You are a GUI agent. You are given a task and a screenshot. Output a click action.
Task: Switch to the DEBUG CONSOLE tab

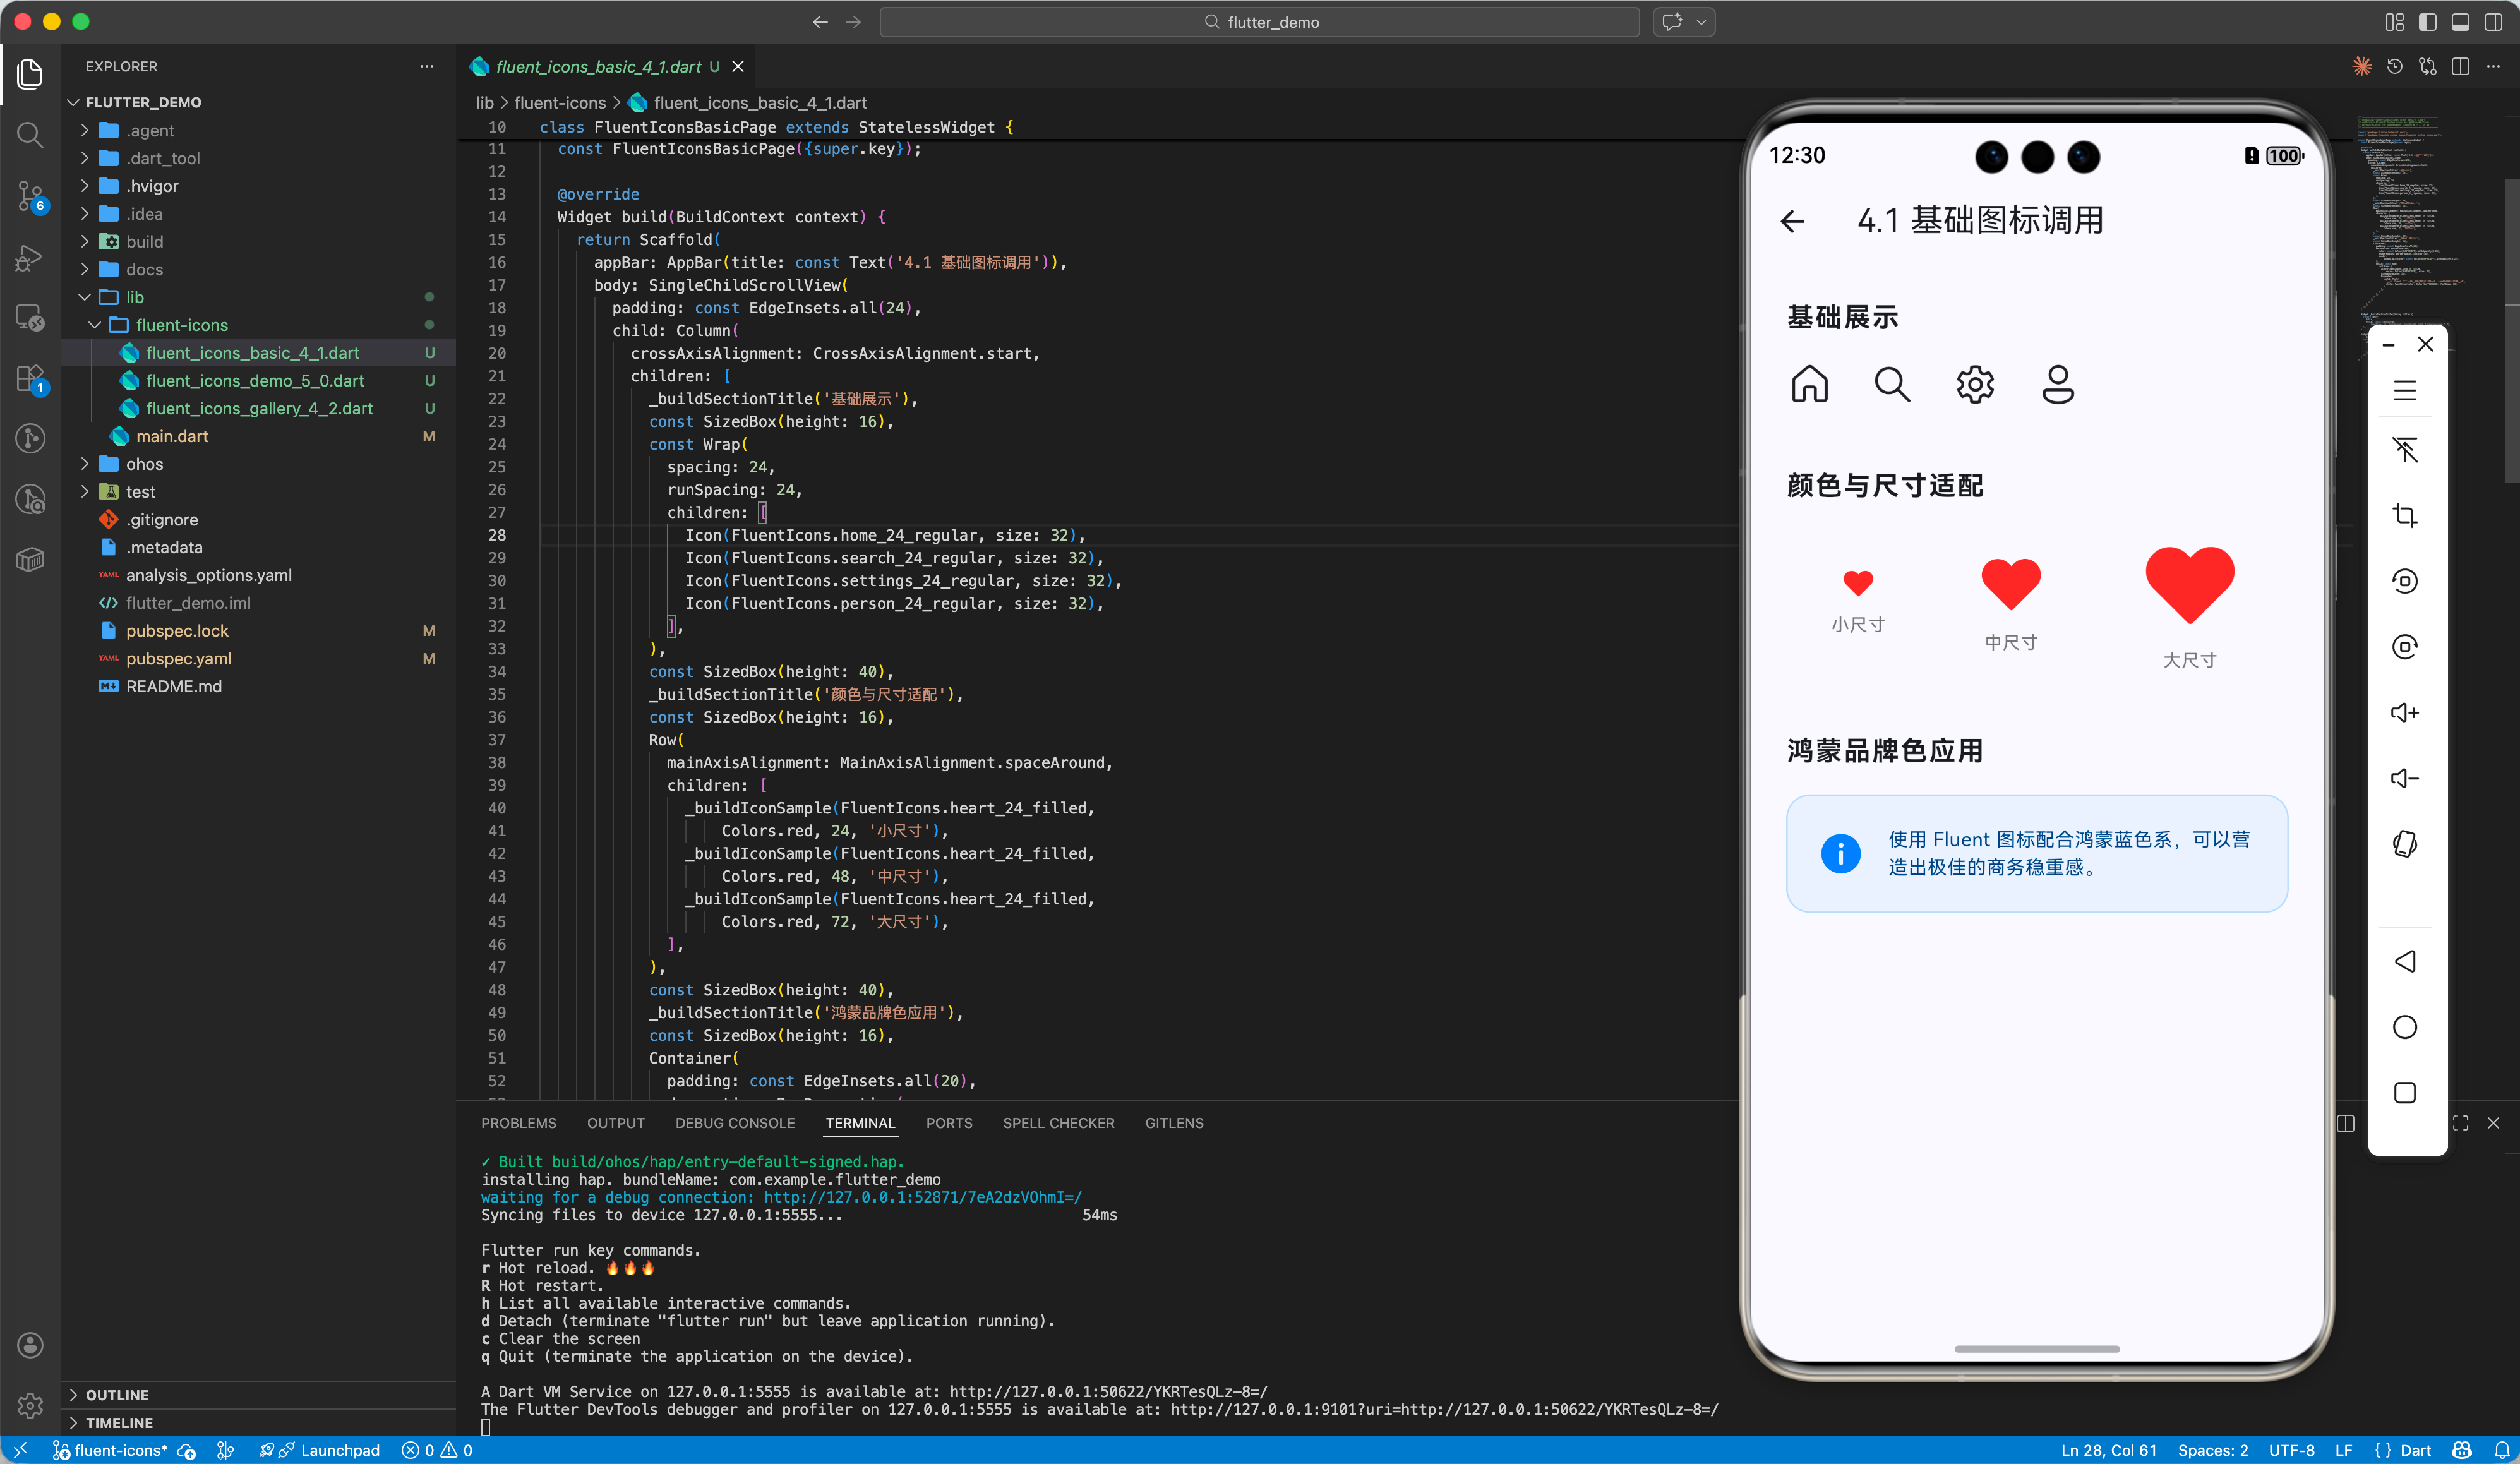tap(734, 1123)
